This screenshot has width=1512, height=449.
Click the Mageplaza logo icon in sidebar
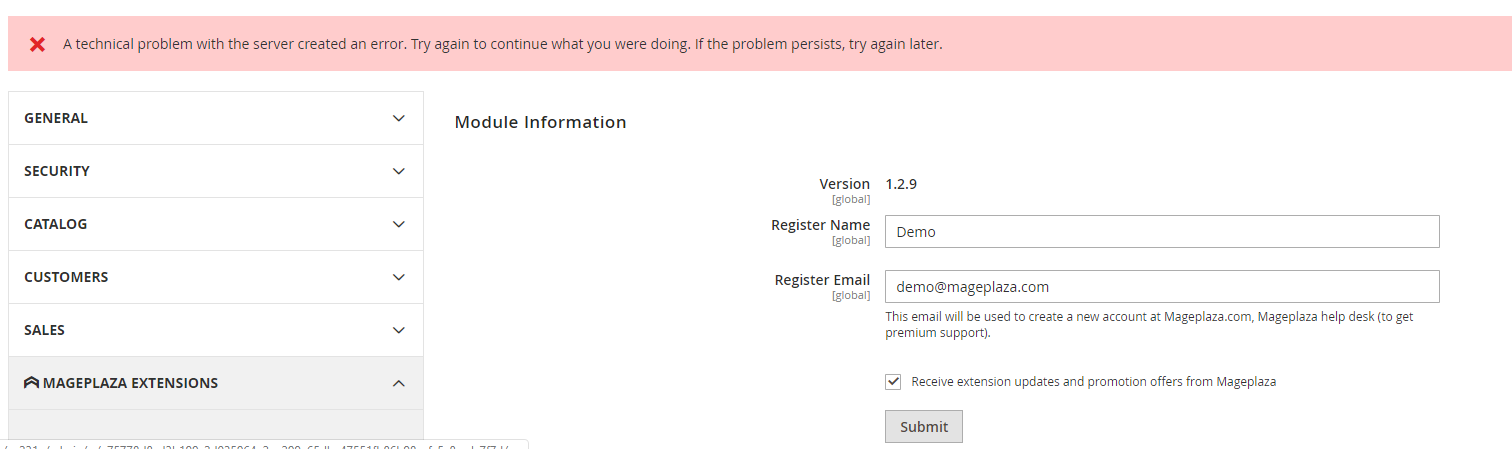click(x=31, y=383)
